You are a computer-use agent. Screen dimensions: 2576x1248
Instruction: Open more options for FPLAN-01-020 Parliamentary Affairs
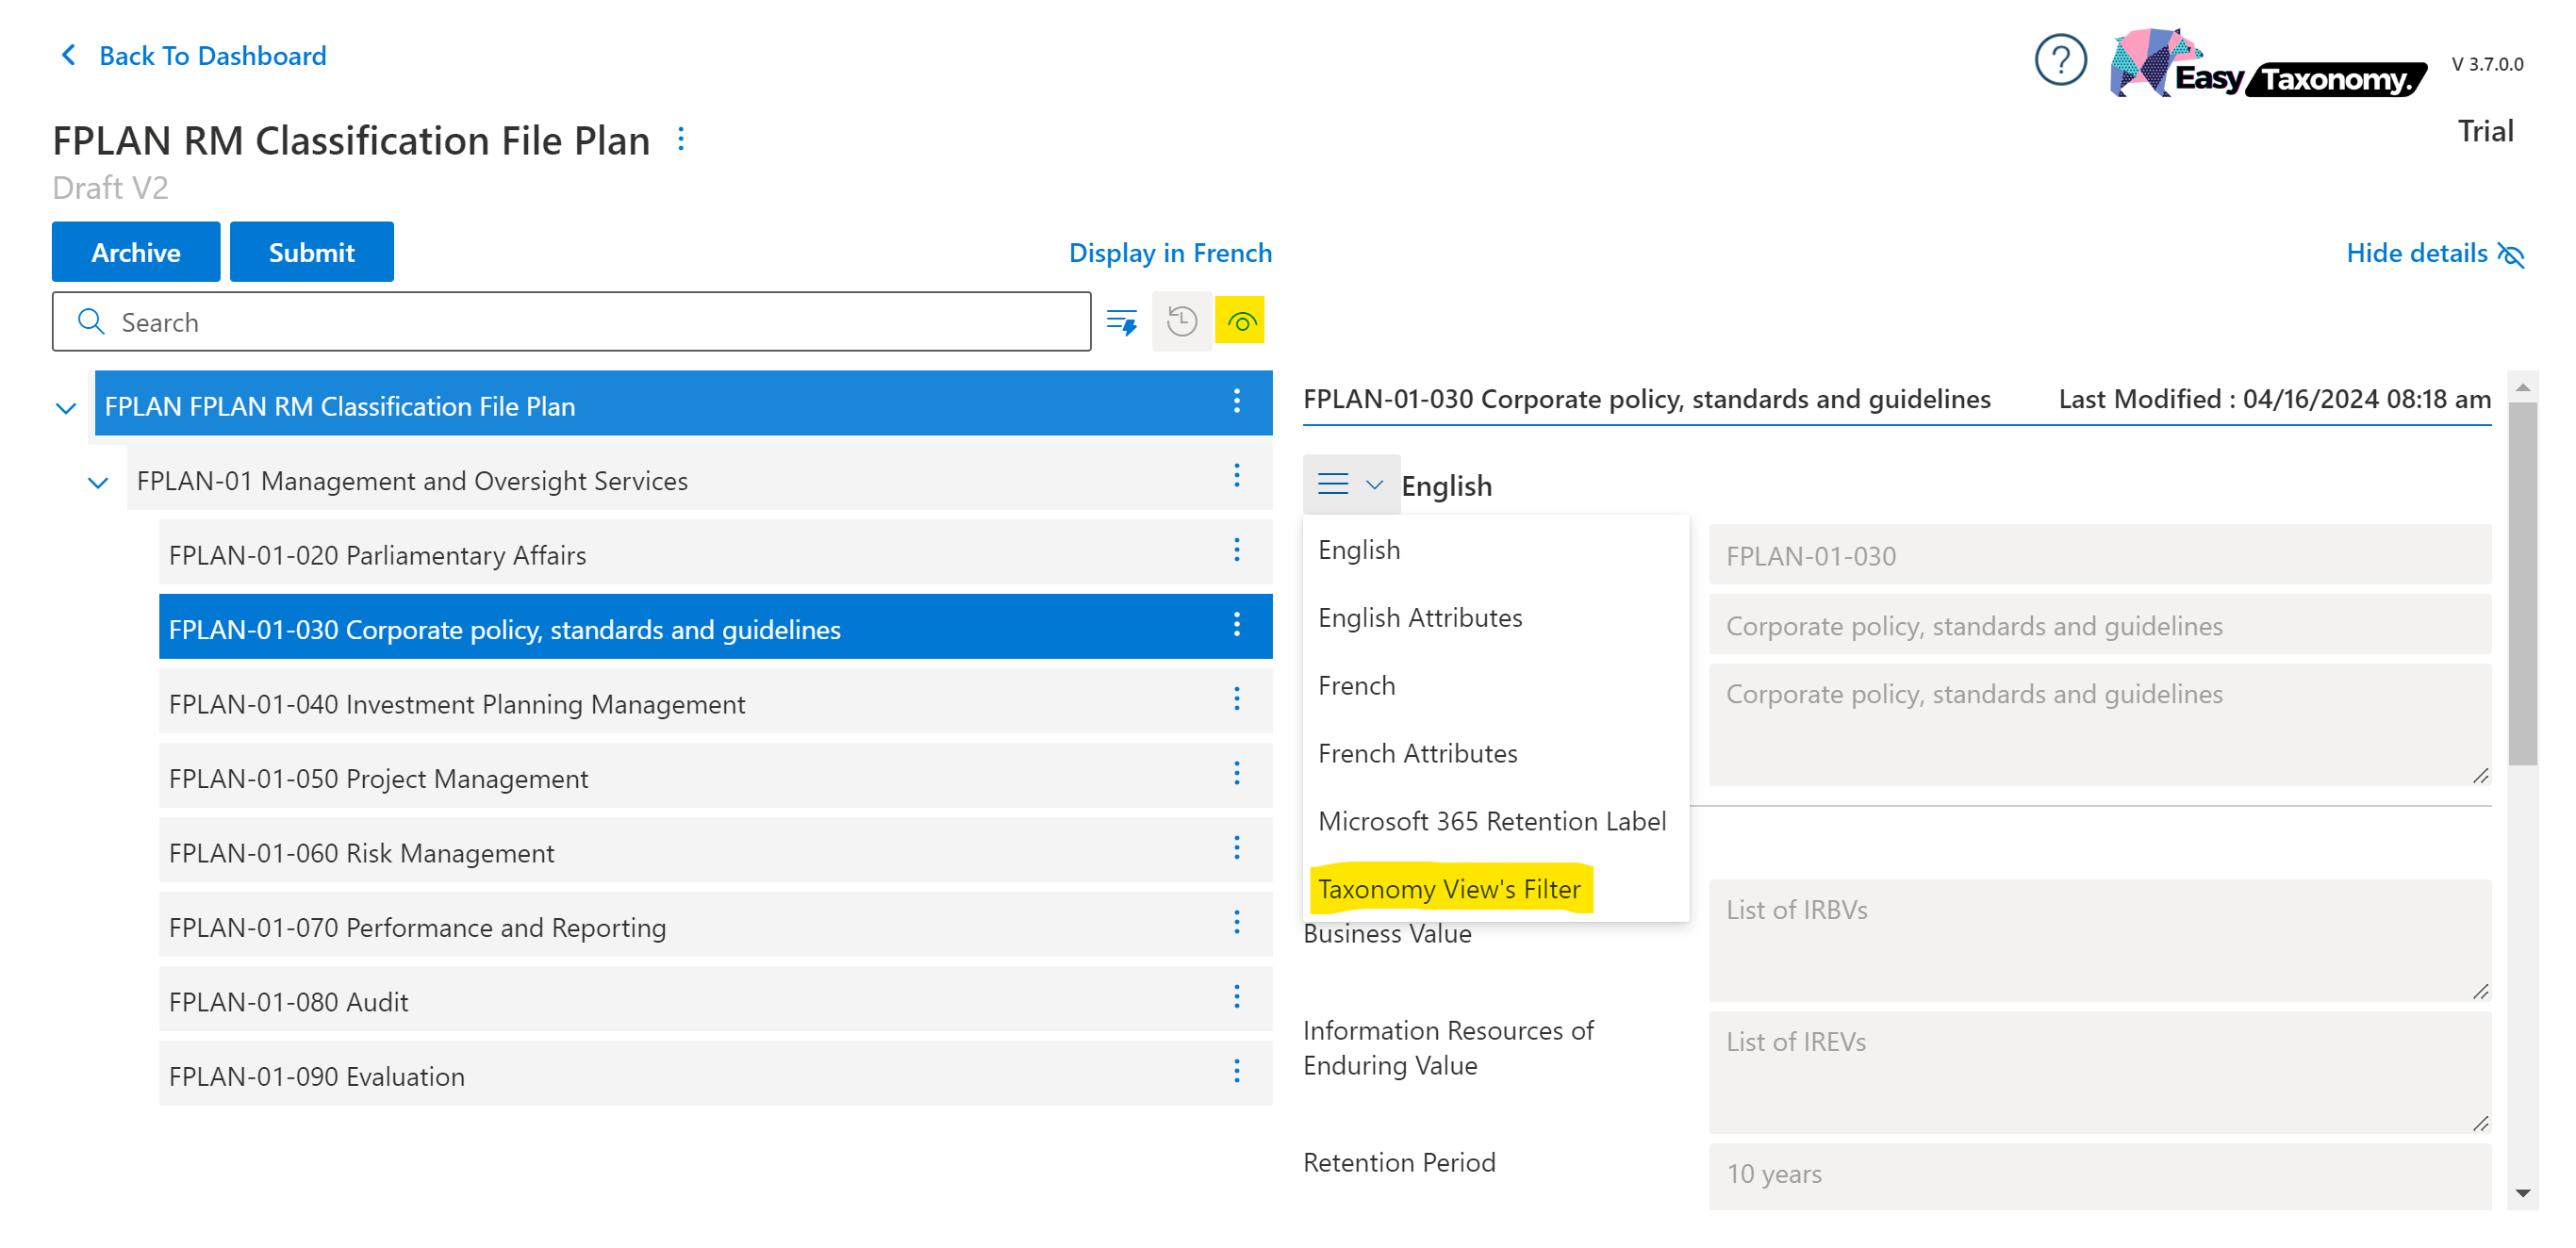1236,550
